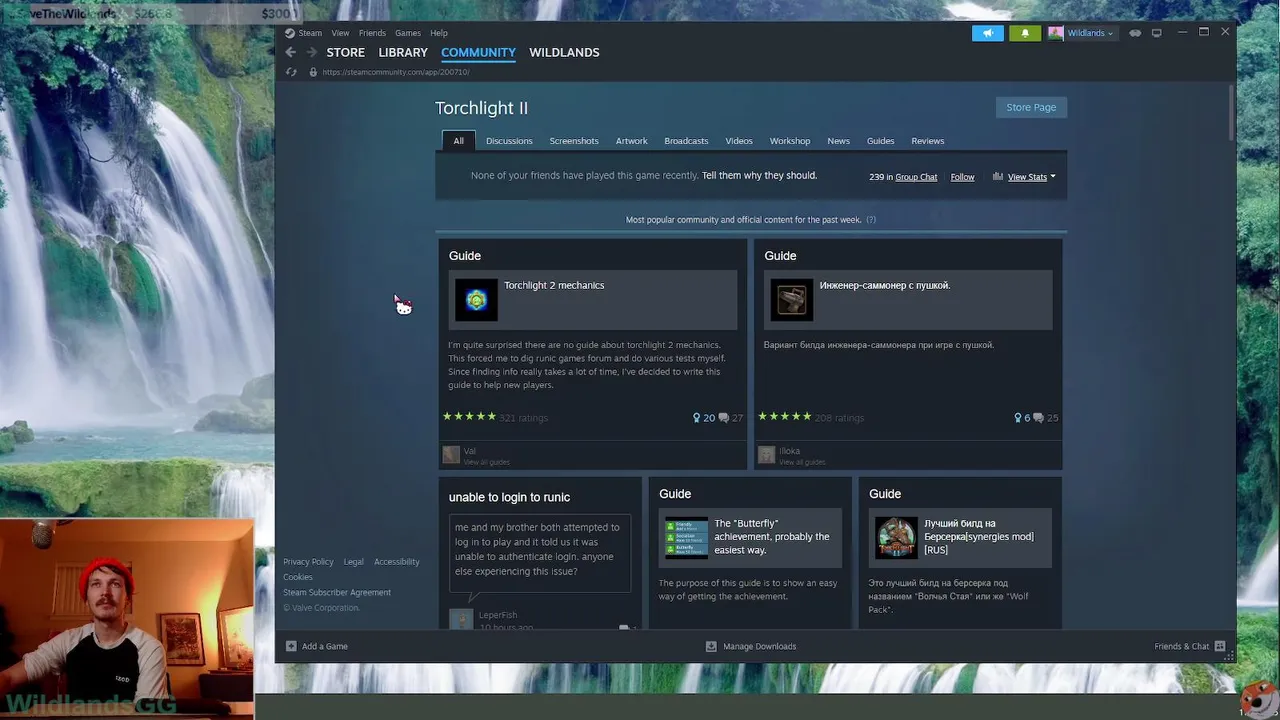Viewport: 1280px width, 720px height.
Task: Switch to the Guides tab
Action: click(x=881, y=141)
